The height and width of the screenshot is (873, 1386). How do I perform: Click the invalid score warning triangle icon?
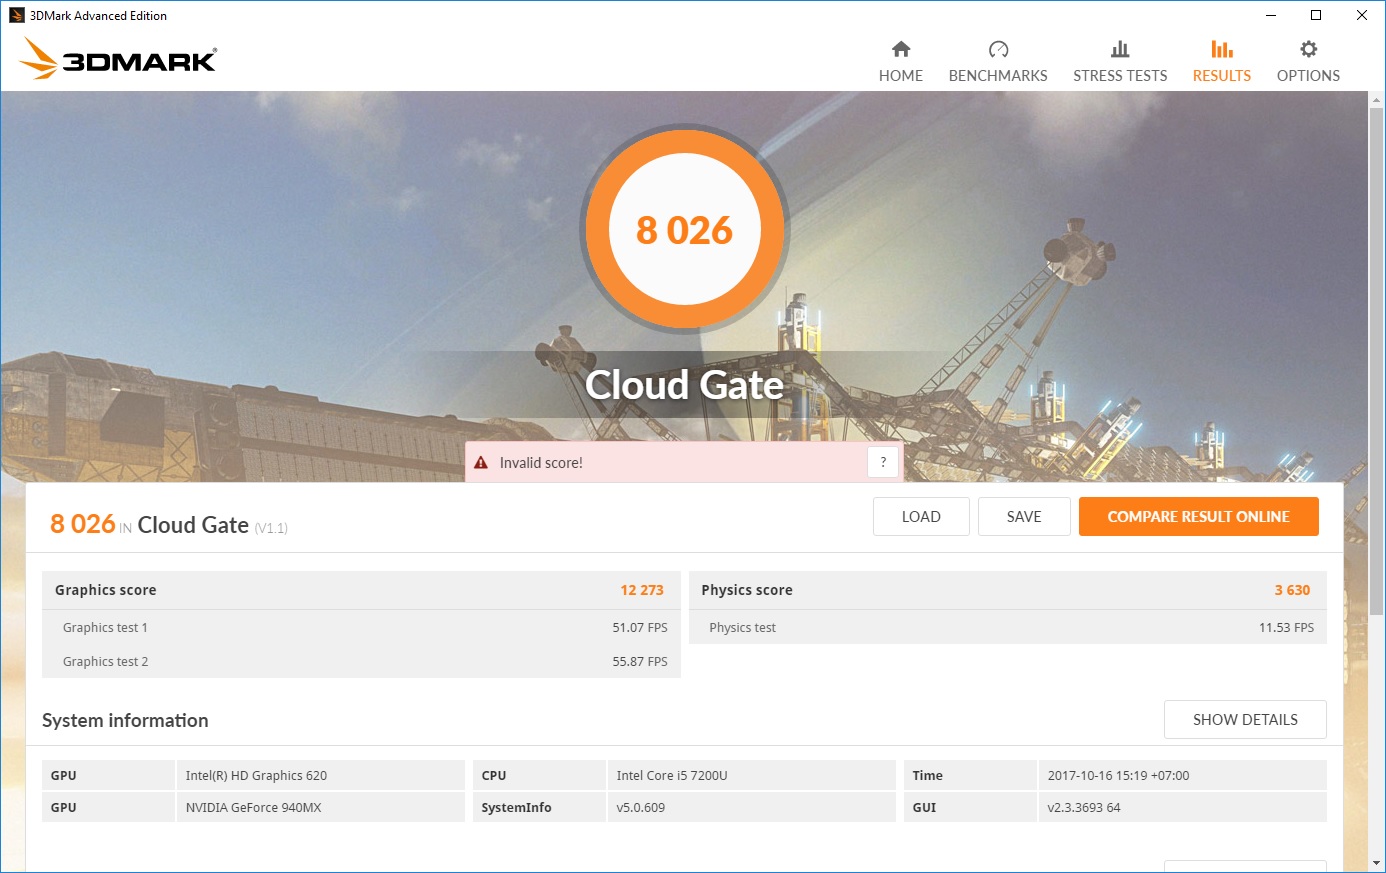481,463
